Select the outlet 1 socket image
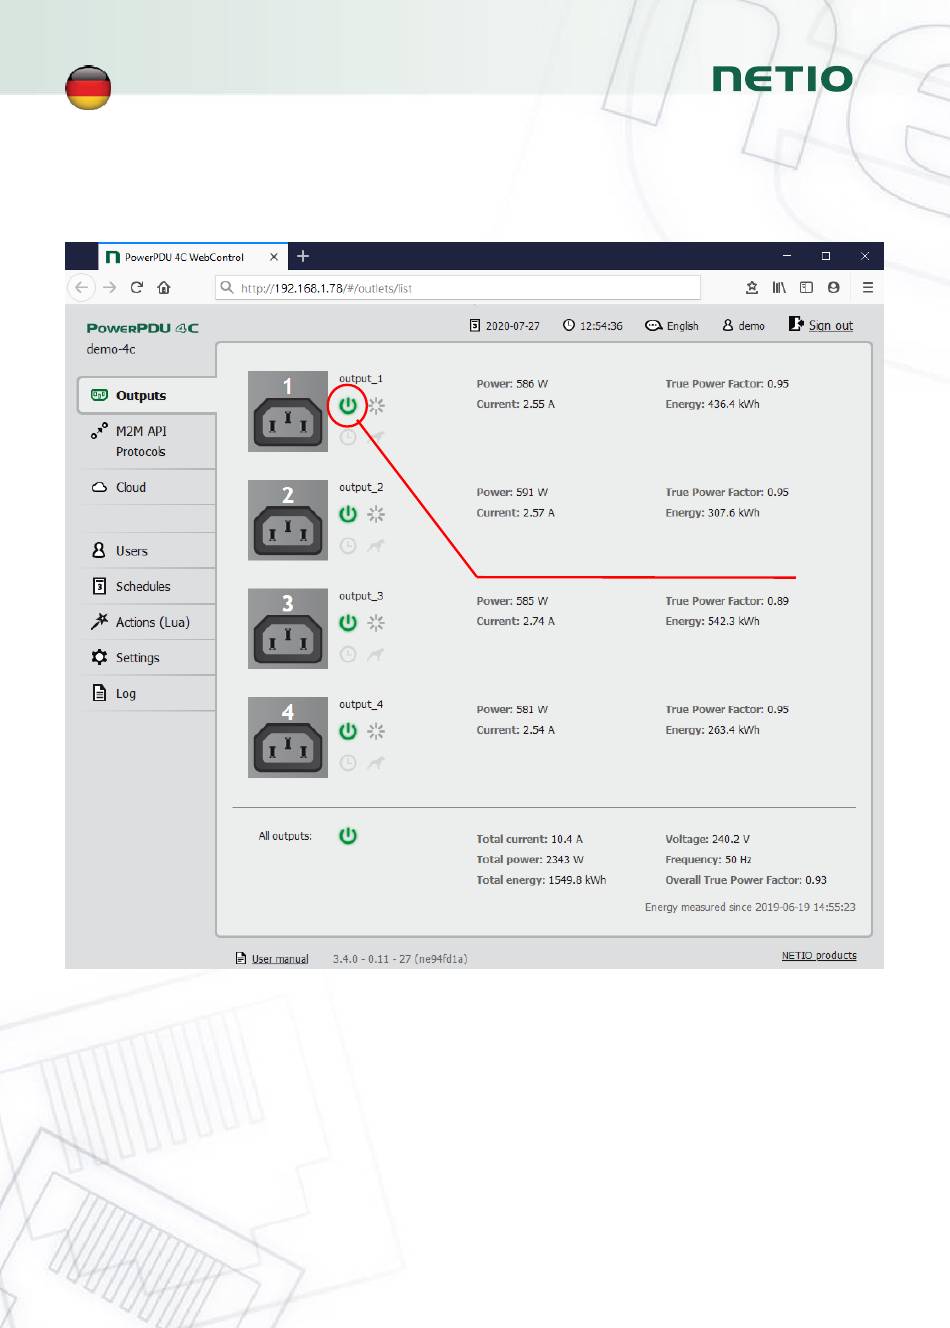Image resolution: width=950 pixels, height=1328 pixels. pos(288,411)
